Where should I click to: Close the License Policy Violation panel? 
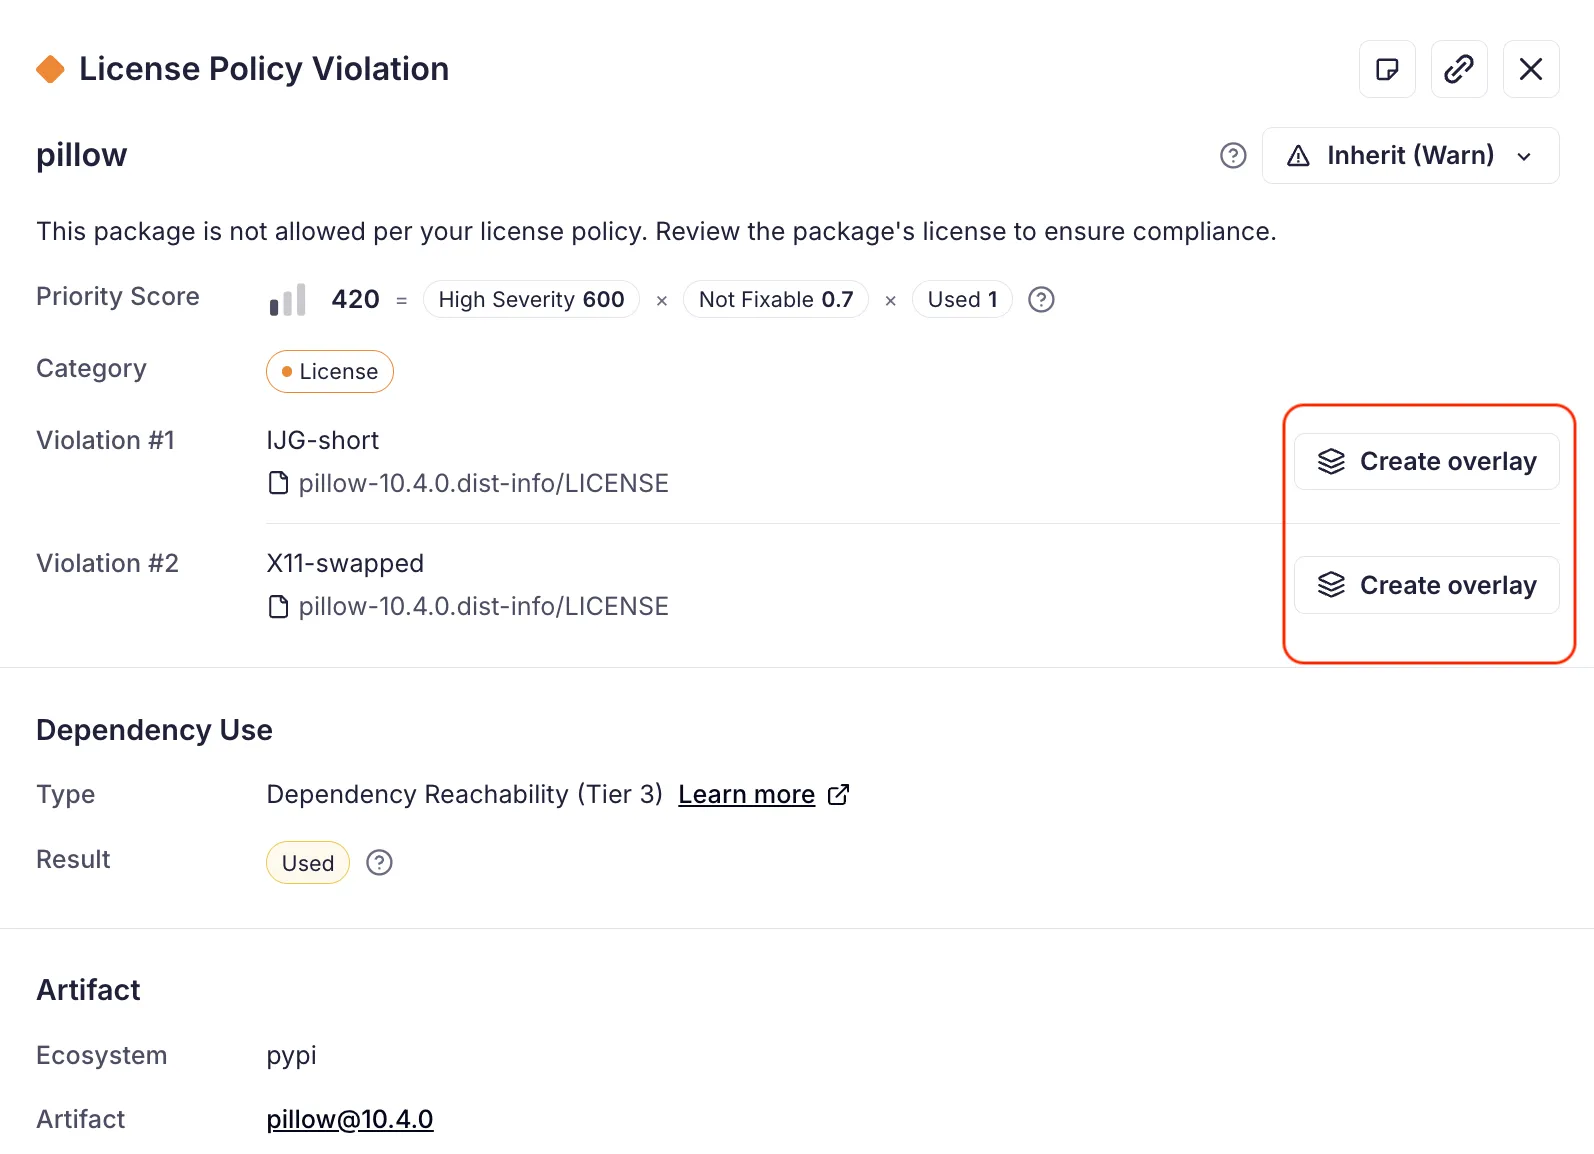click(x=1531, y=69)
